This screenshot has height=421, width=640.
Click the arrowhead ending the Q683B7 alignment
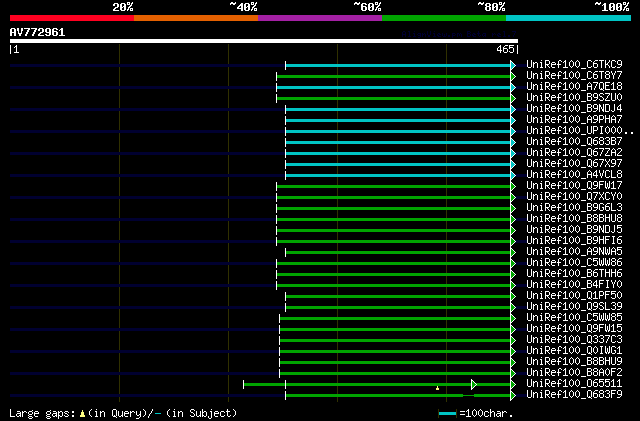click(x=513, y=143)
